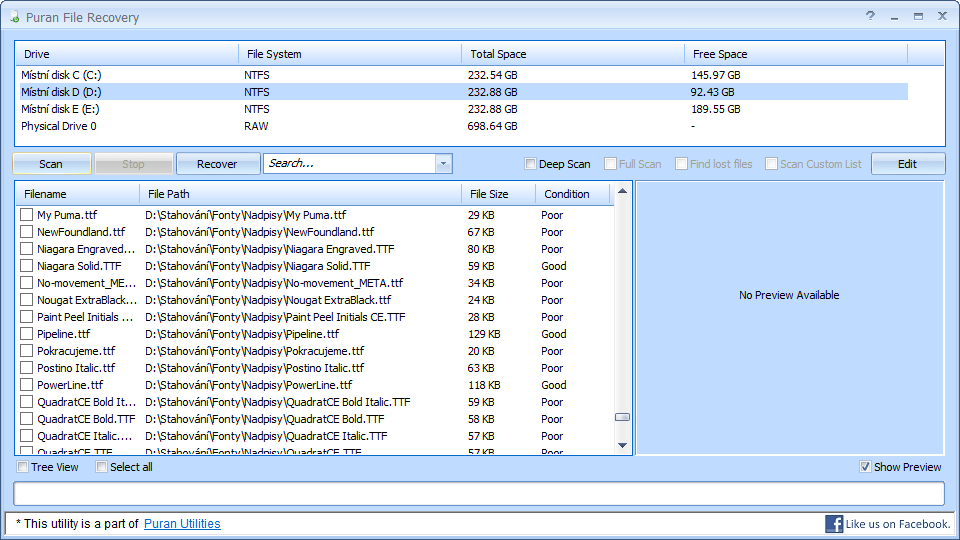The image size is (960, 540).
Task: Tick the checkbox for Pipeline.ttf
Action: 26,334
